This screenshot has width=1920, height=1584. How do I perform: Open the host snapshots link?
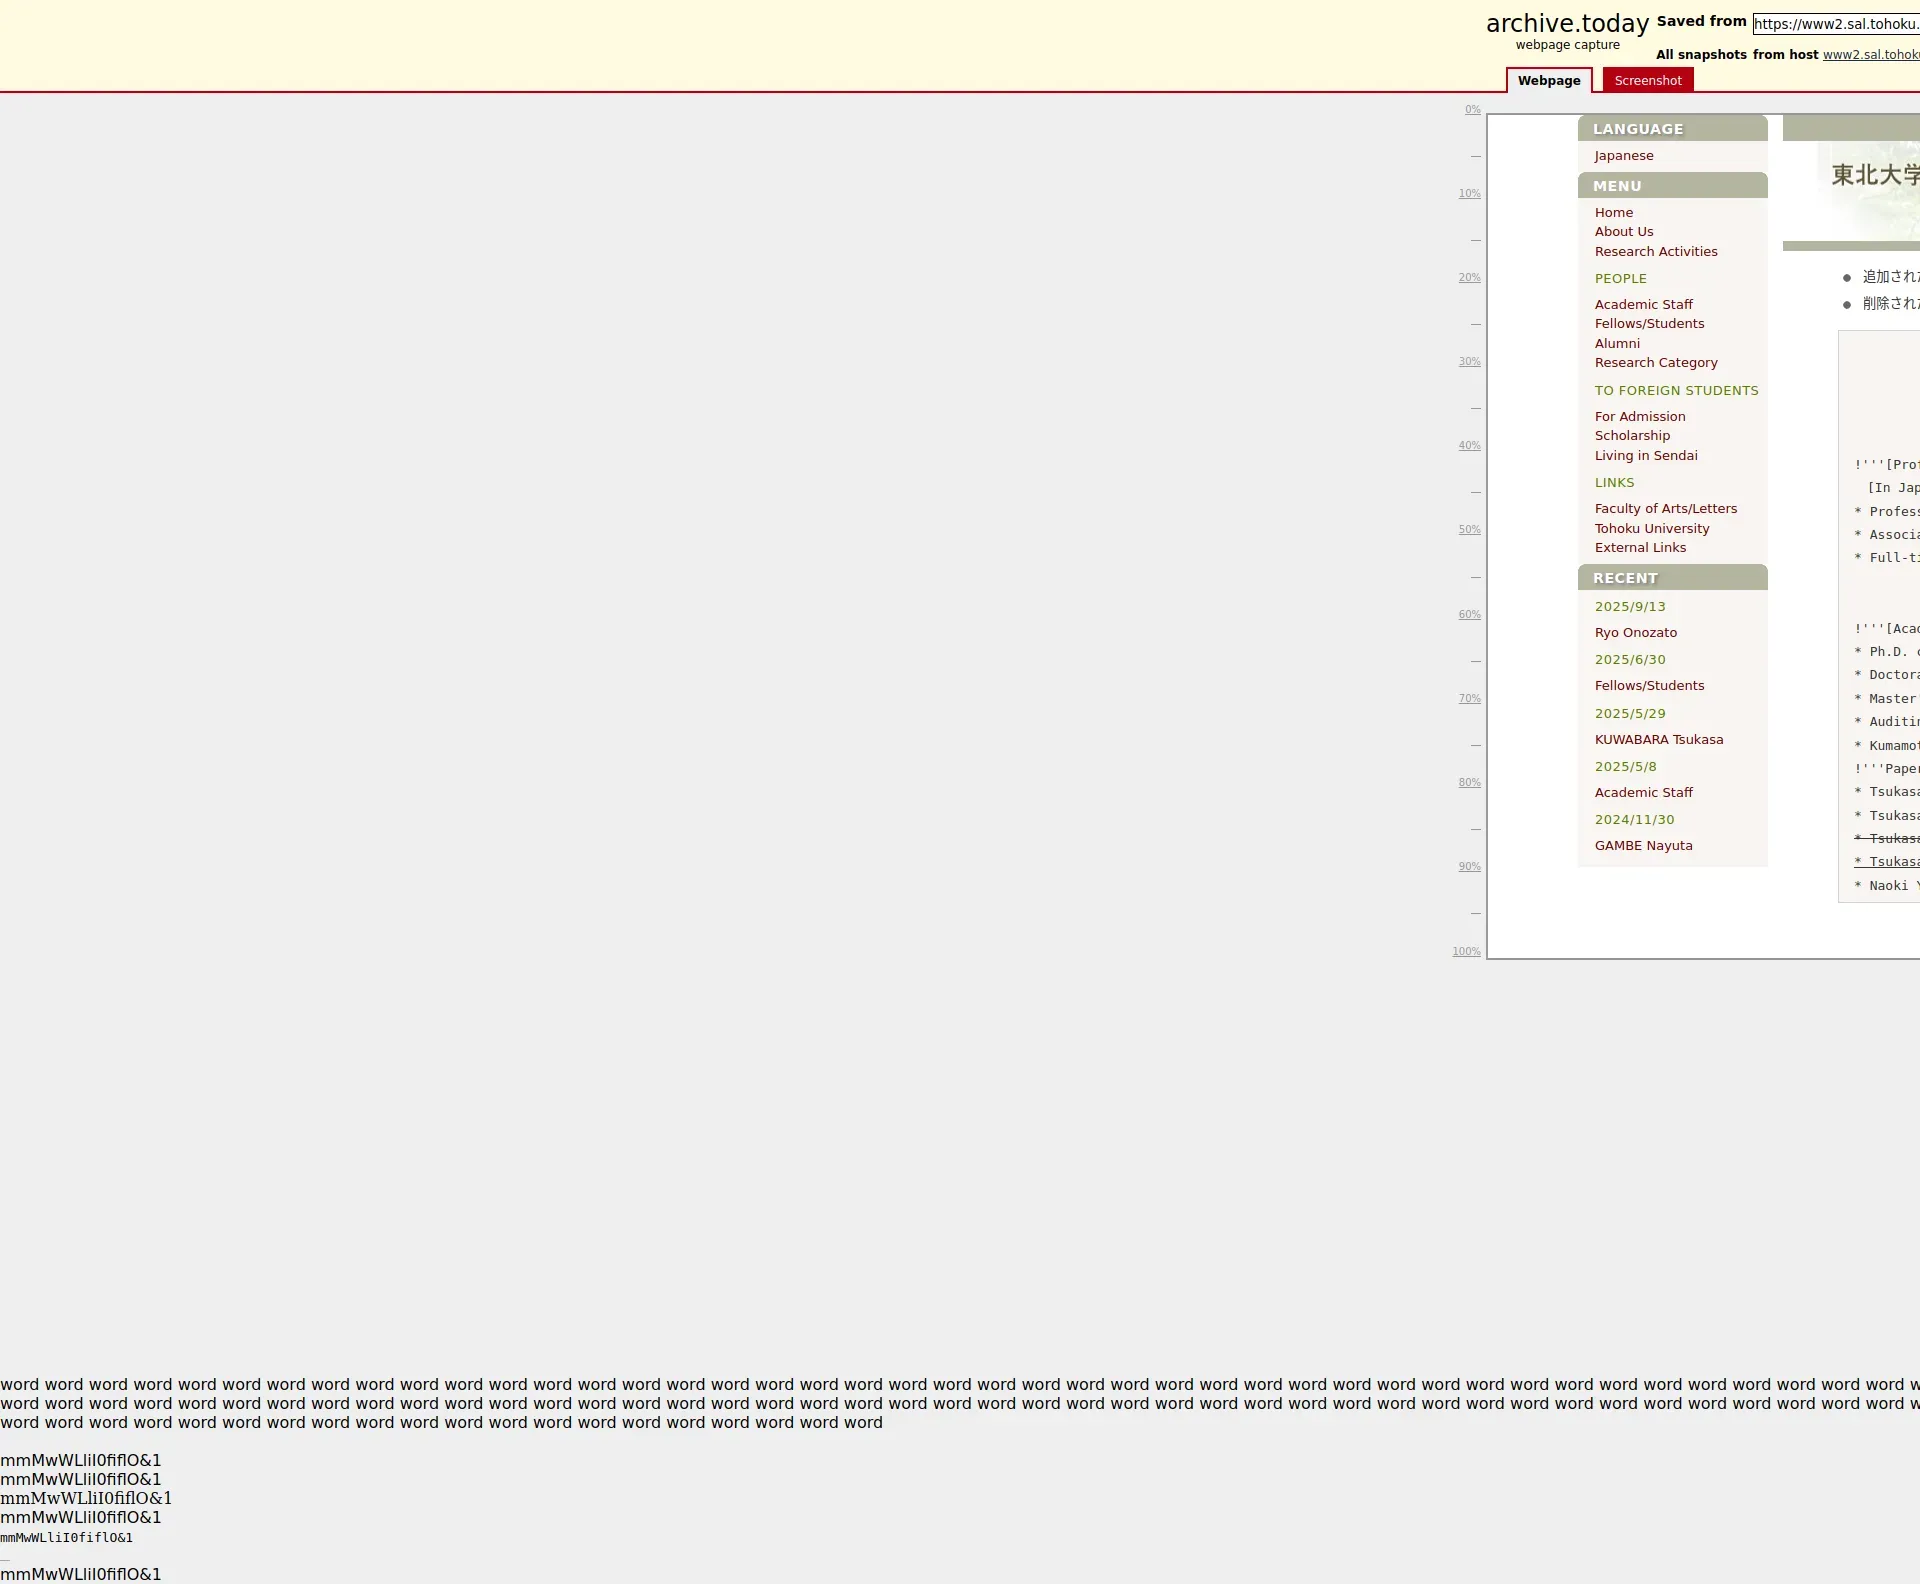tap(1870, 55)
